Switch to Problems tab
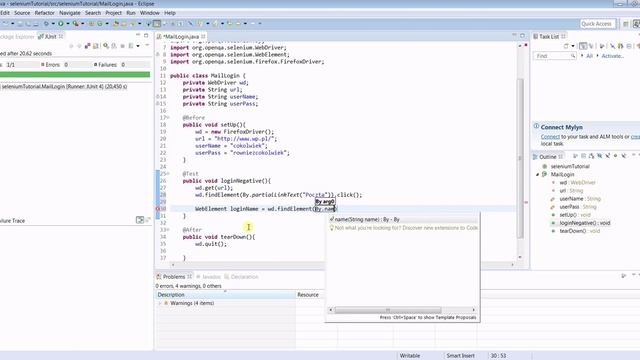The width and height of the screenshot is (640, 360). [174, 277]
